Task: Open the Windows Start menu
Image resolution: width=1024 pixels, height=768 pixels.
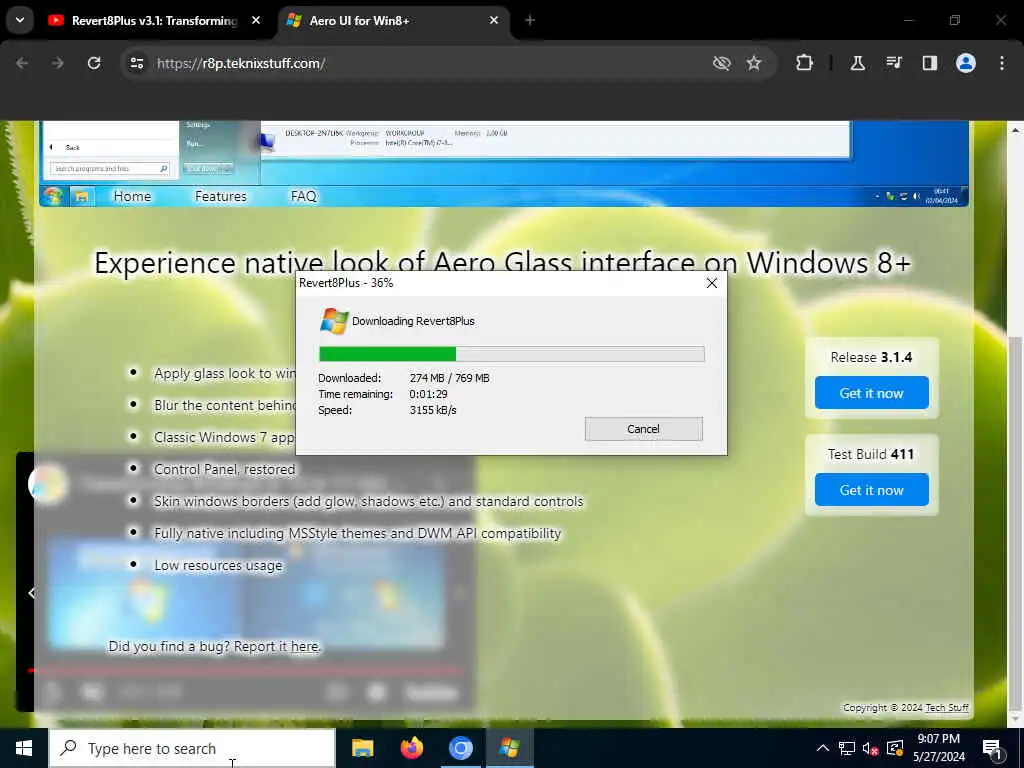Action: click(24, 748)
